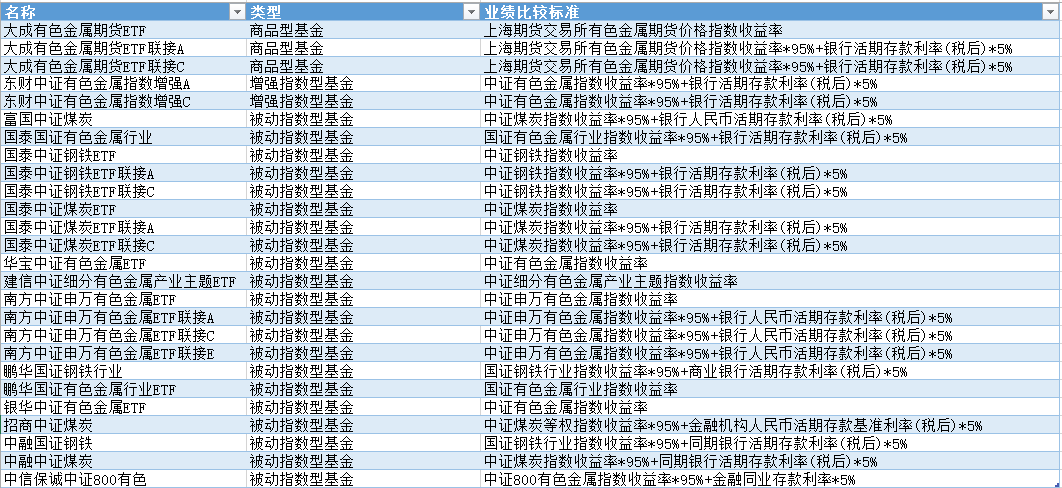Select the cell 国泰中证煤炭ETF
1062x488 pixels.
coord(123,209)
